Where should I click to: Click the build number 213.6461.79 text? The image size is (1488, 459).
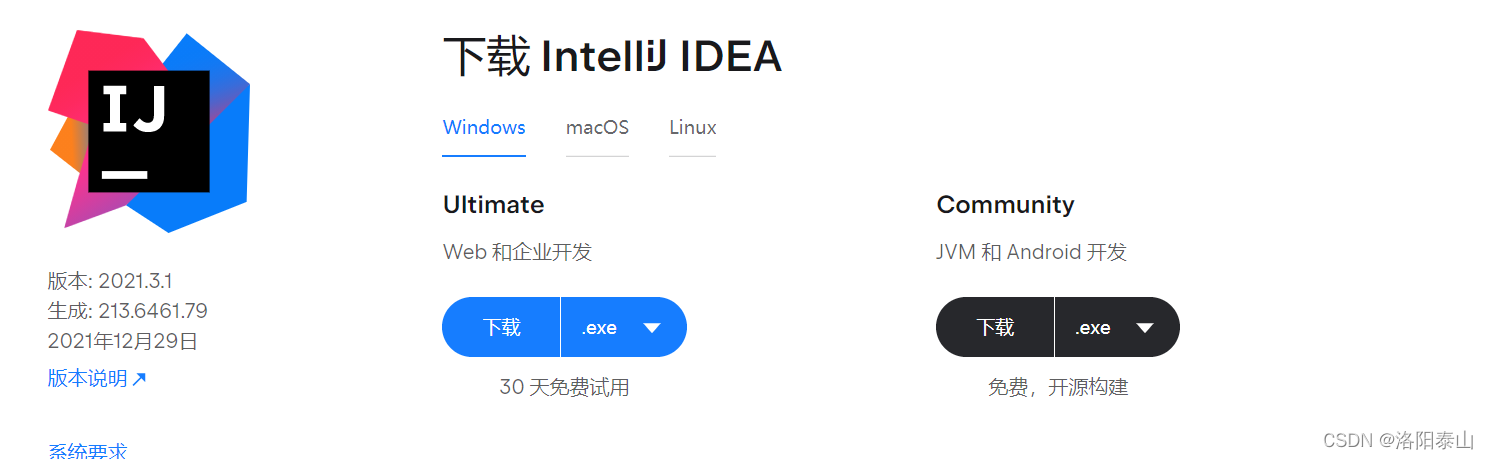153,311
